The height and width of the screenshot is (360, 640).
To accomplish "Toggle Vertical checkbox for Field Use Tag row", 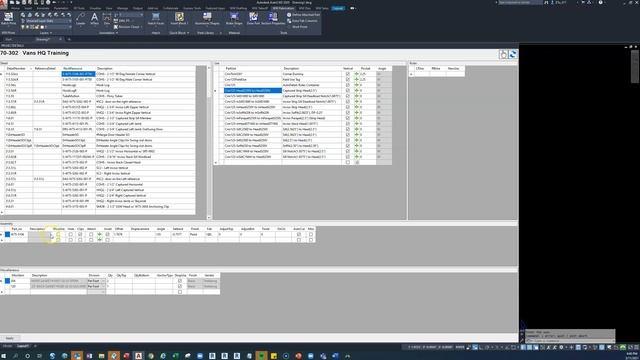I will click(x=348, y=80).
